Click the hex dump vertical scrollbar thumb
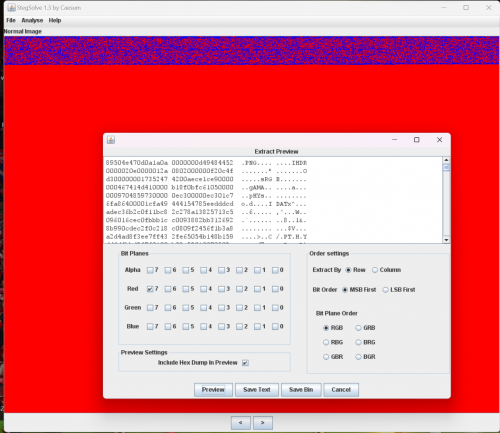The image size is (500, 433). [446, 167]
